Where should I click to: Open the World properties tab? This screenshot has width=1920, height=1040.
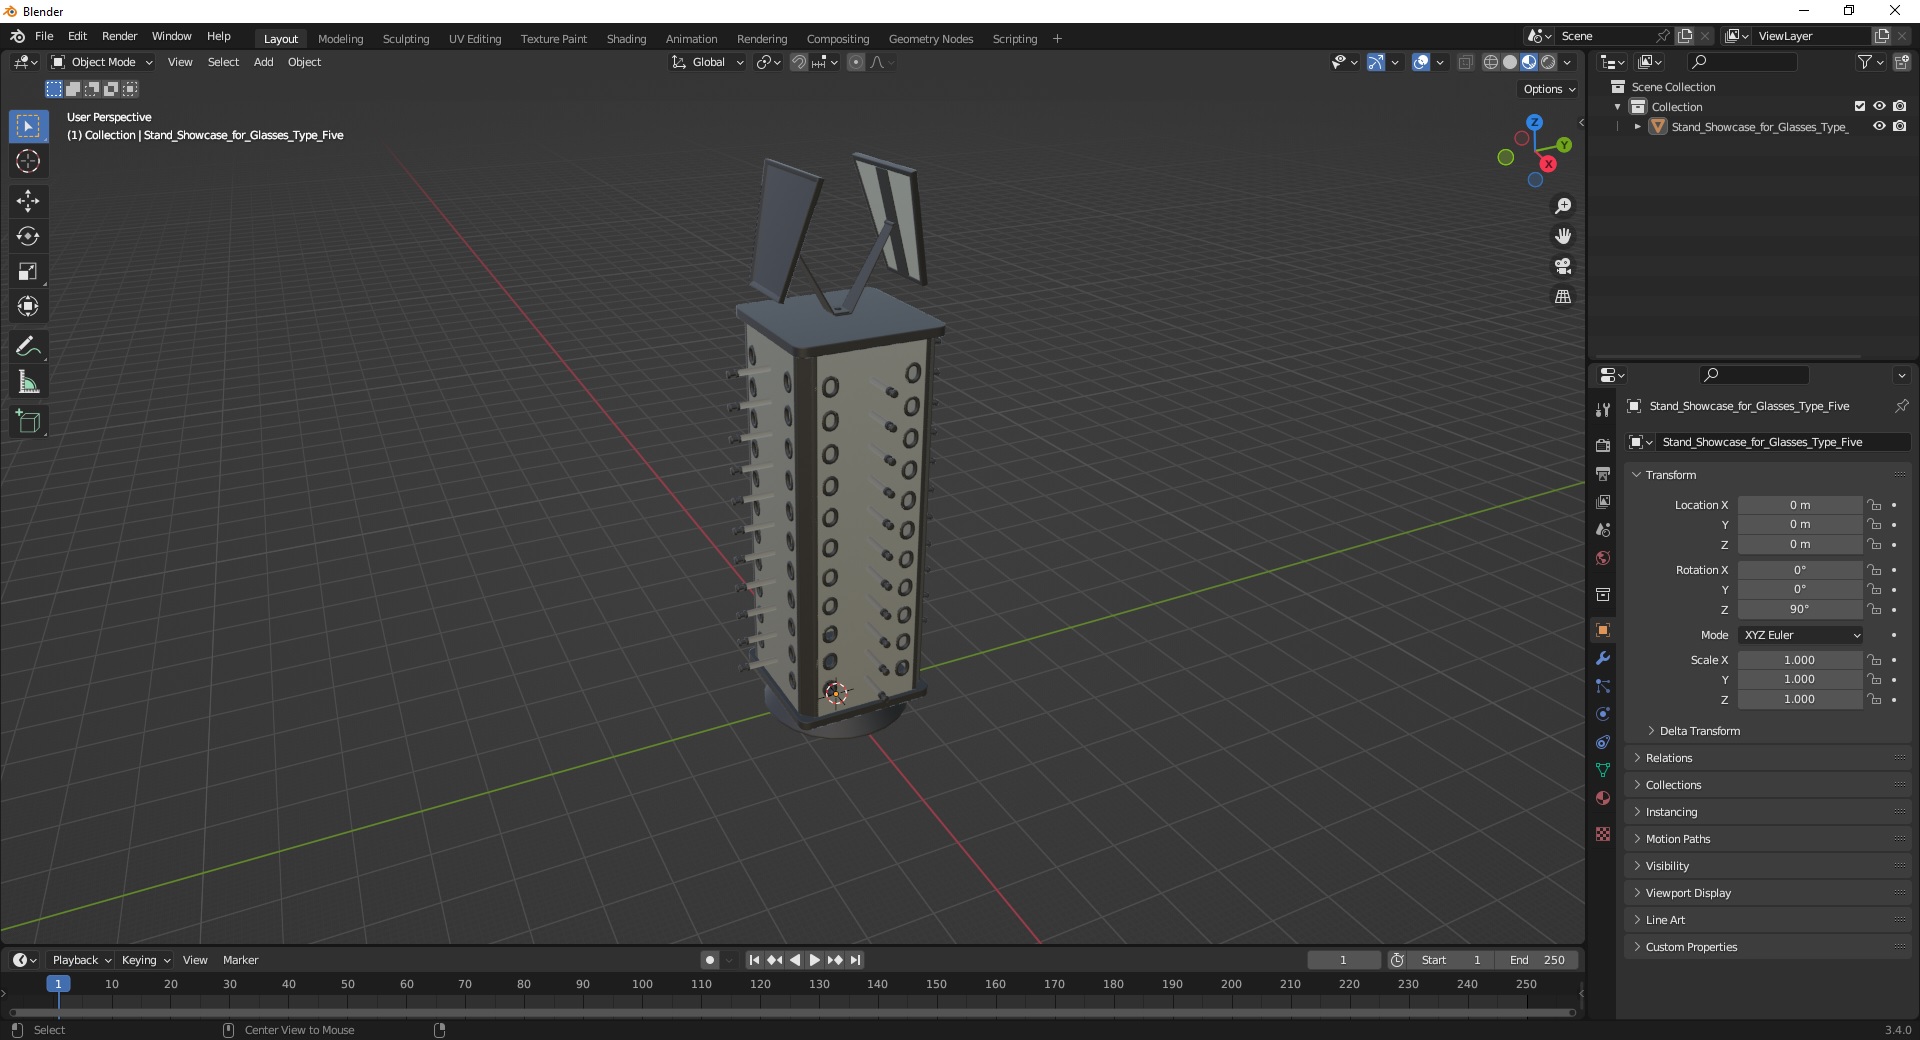coord(1603,557)
